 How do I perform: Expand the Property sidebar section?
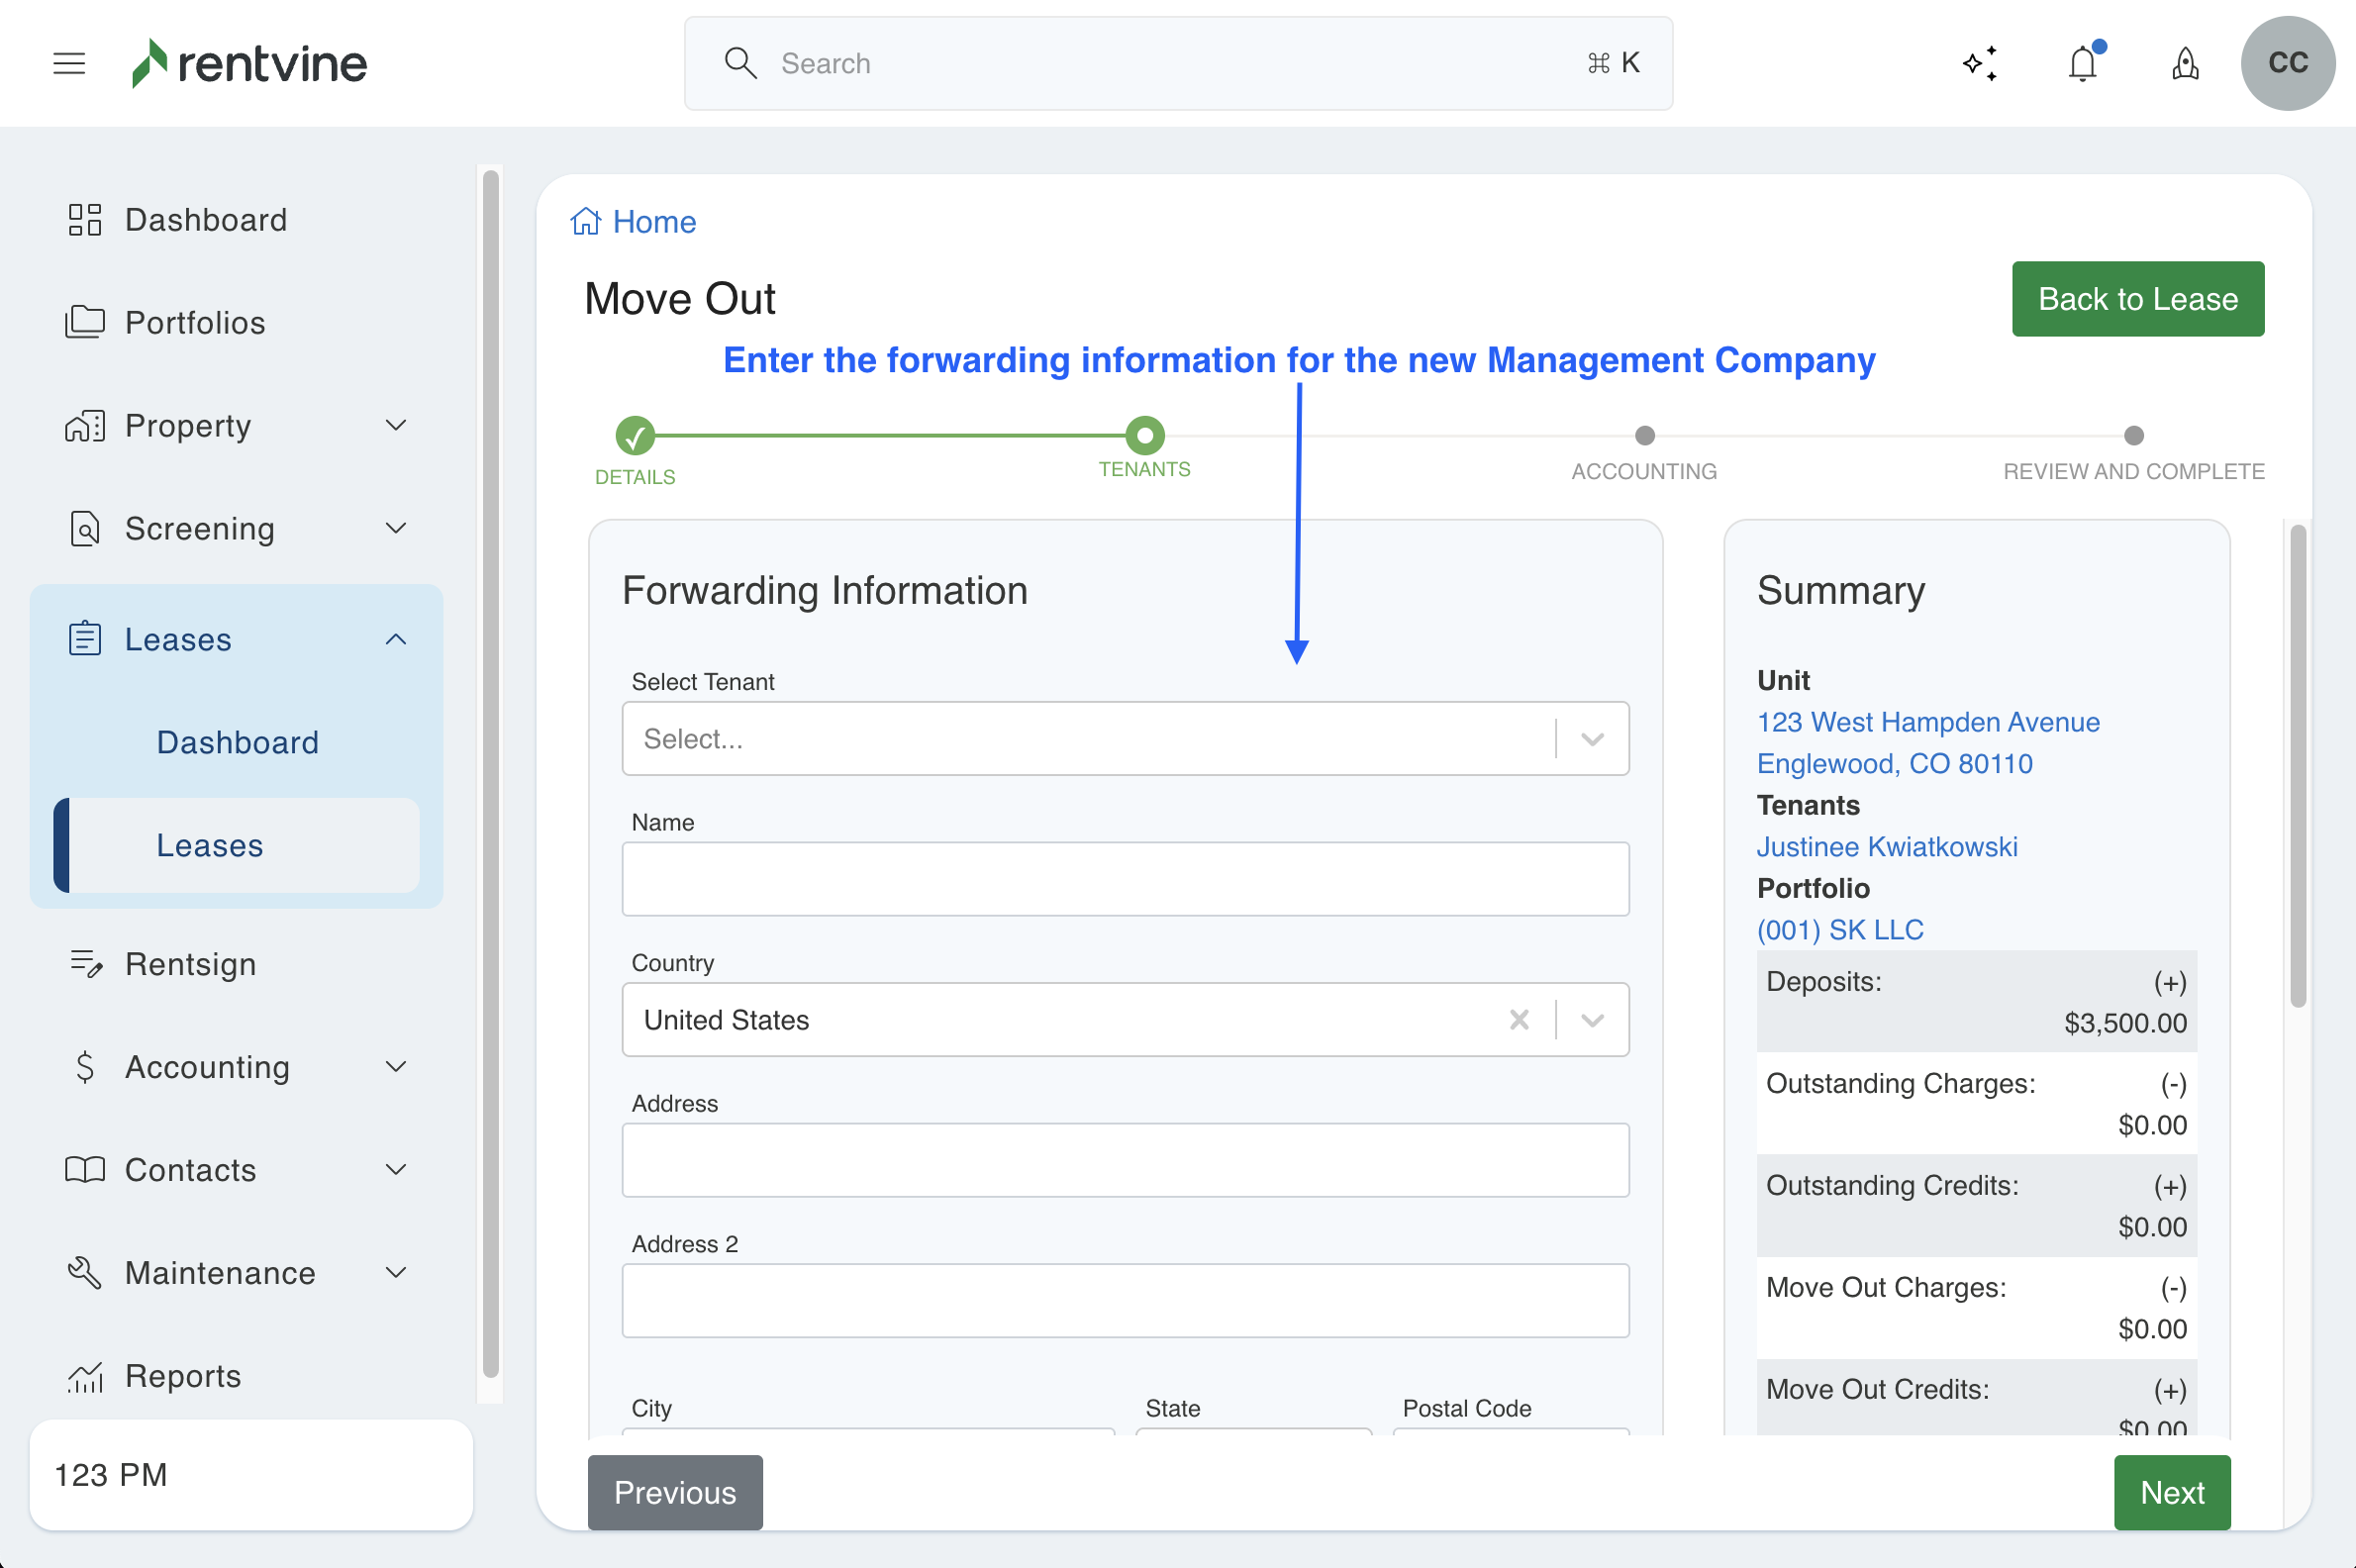(x=396, y=426)
